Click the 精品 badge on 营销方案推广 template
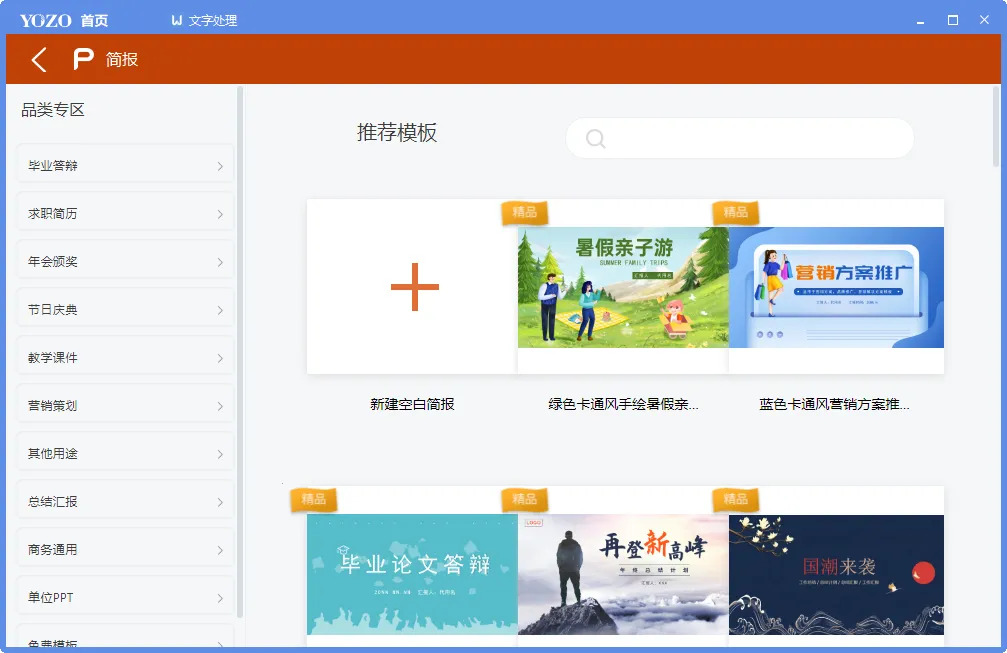 [x=736, y=212]
